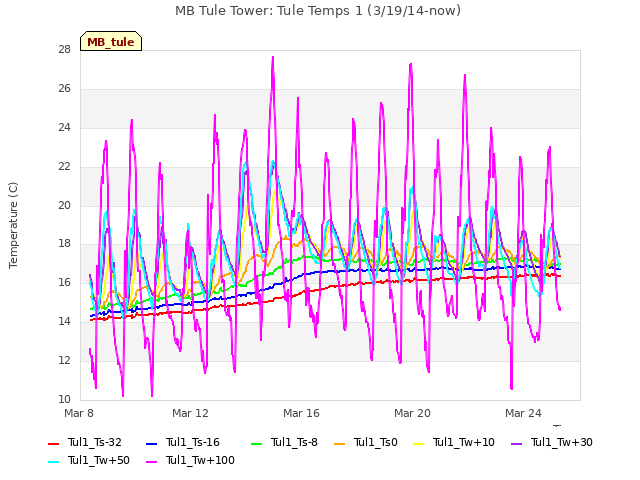Click the 12 y-axis tick label
Screen dimensions: 640x480
[x=64, y=360]
